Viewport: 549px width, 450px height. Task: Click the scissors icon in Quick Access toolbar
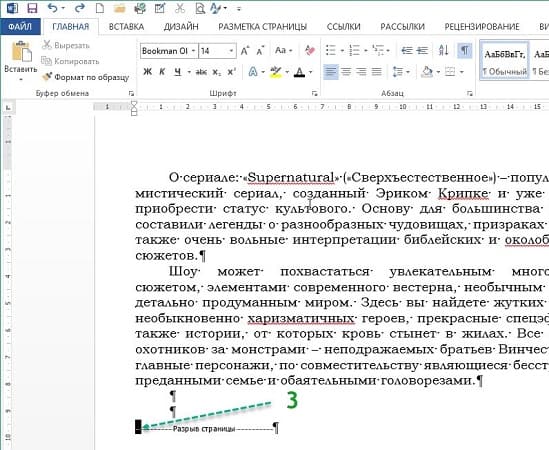coord(180,8)
